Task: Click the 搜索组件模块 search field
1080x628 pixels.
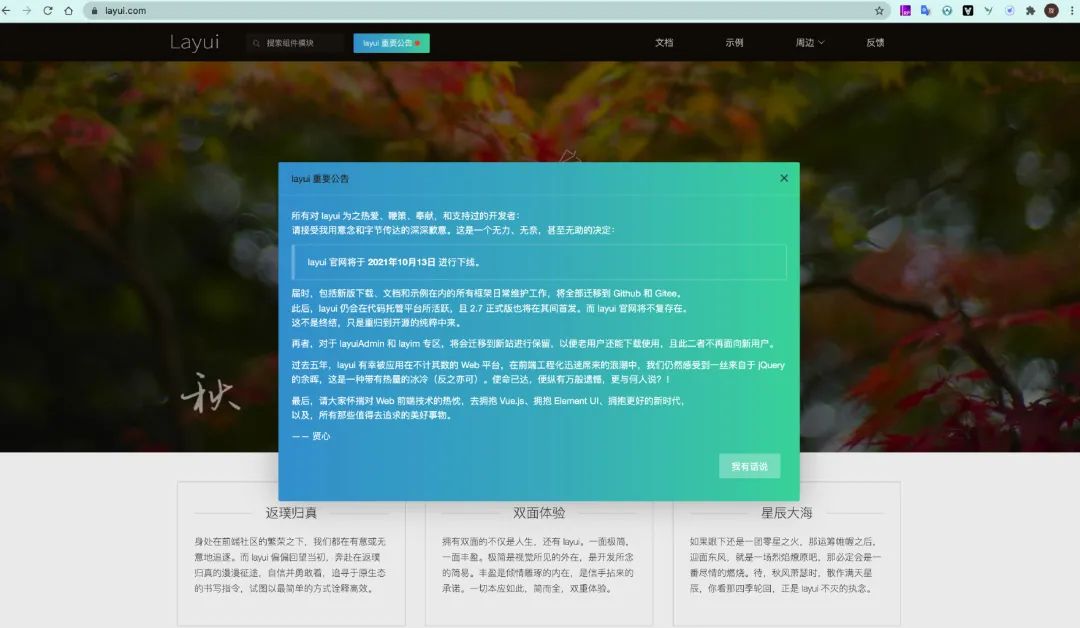Action: (295, 42)
